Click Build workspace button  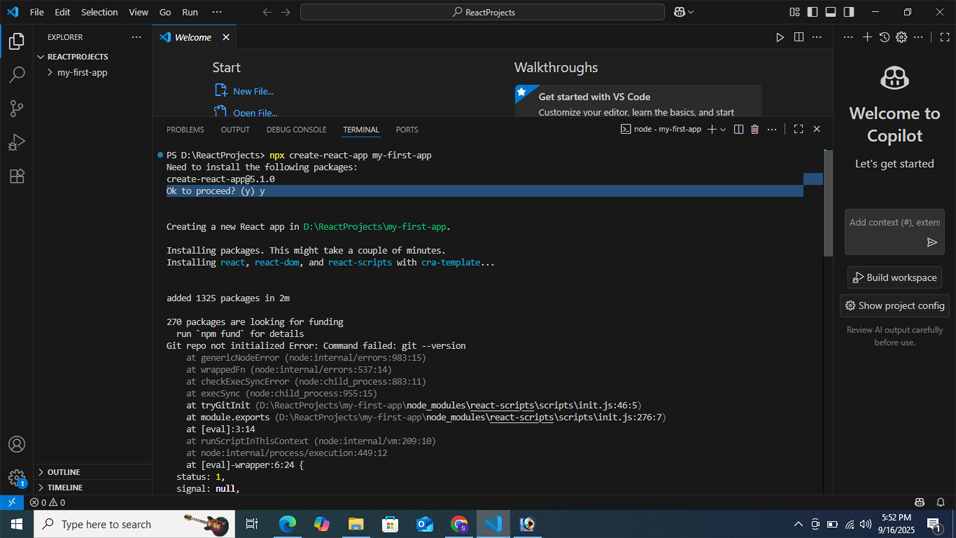894,278
